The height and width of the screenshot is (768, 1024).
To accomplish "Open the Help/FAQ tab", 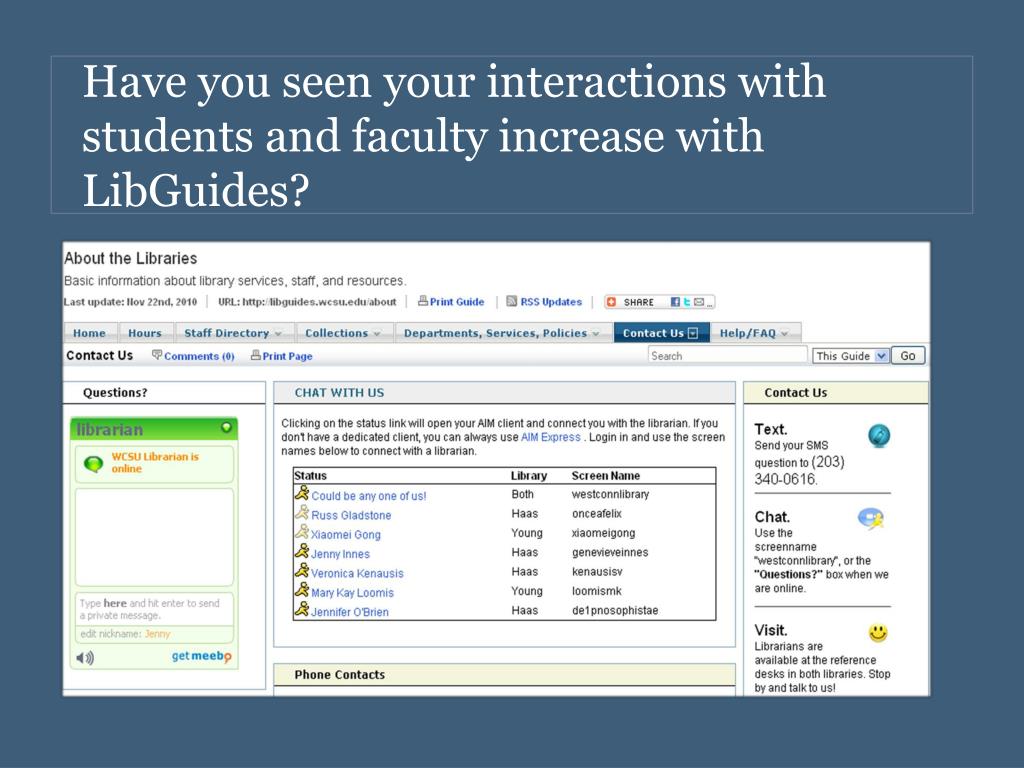I will coord(754,333).
